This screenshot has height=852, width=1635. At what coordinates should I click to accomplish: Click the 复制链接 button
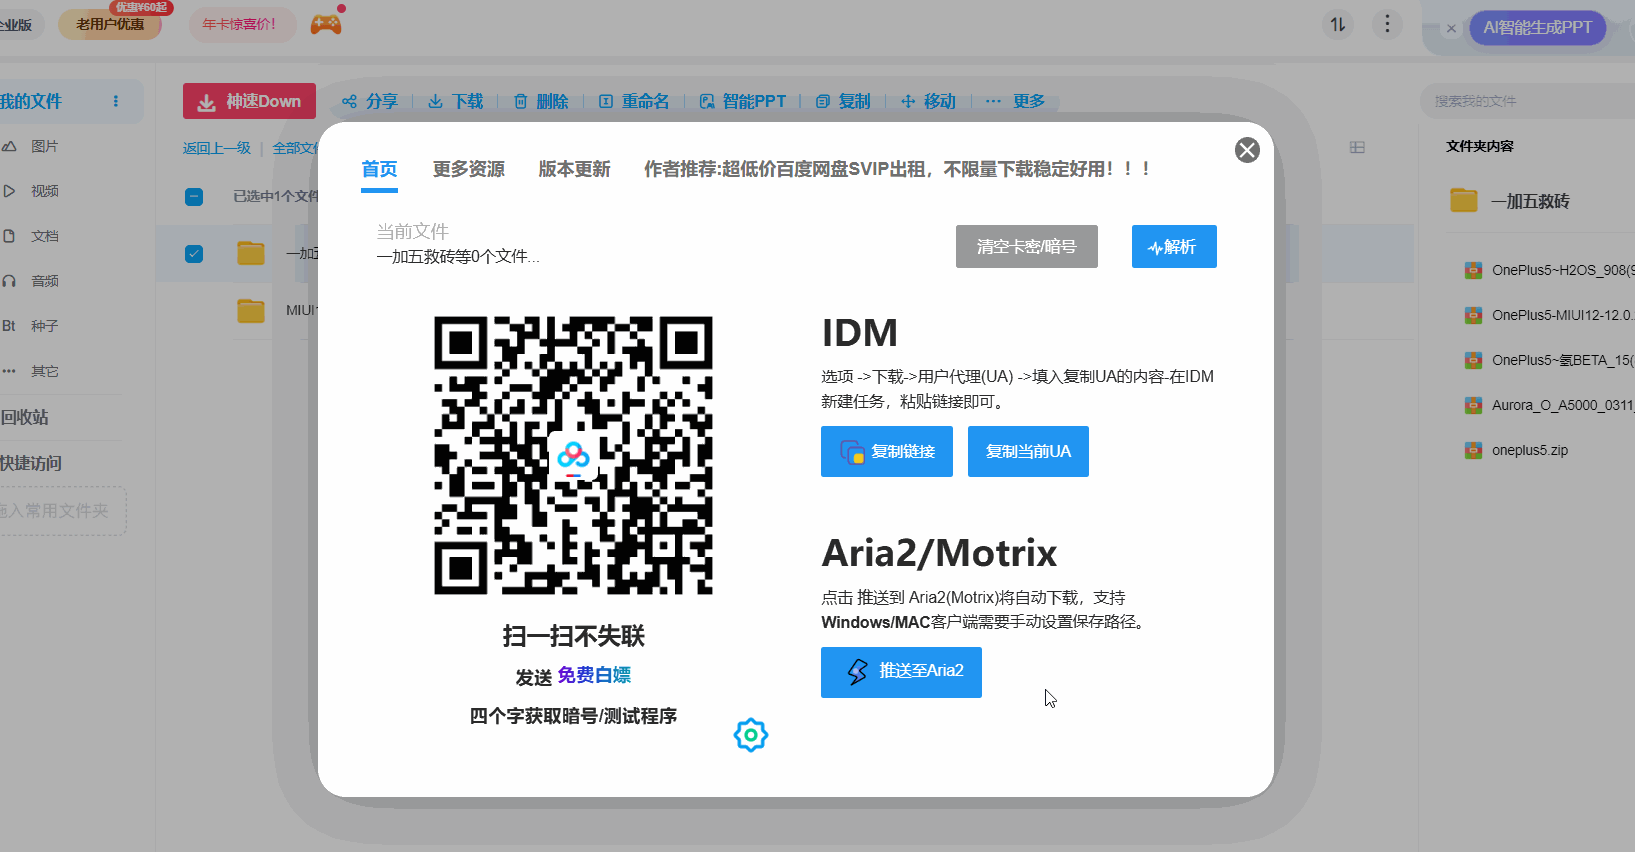887,451
